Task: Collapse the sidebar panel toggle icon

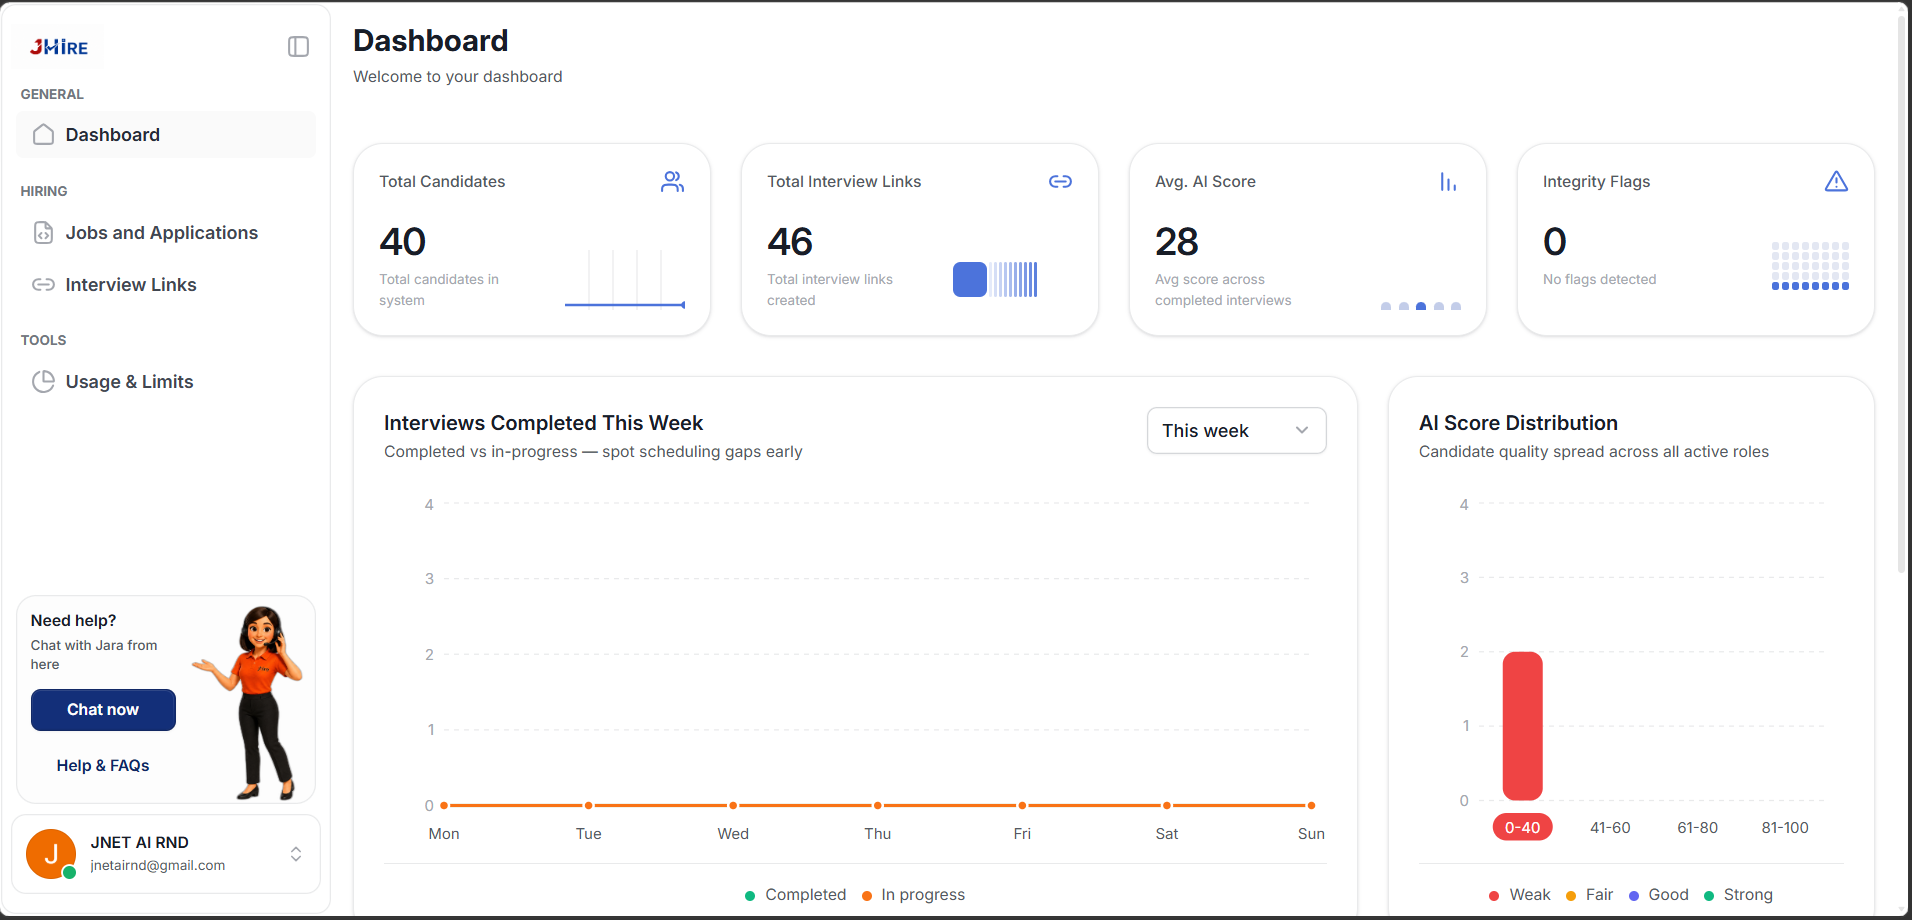Action: pyautogui.click(x=298, y=47)
